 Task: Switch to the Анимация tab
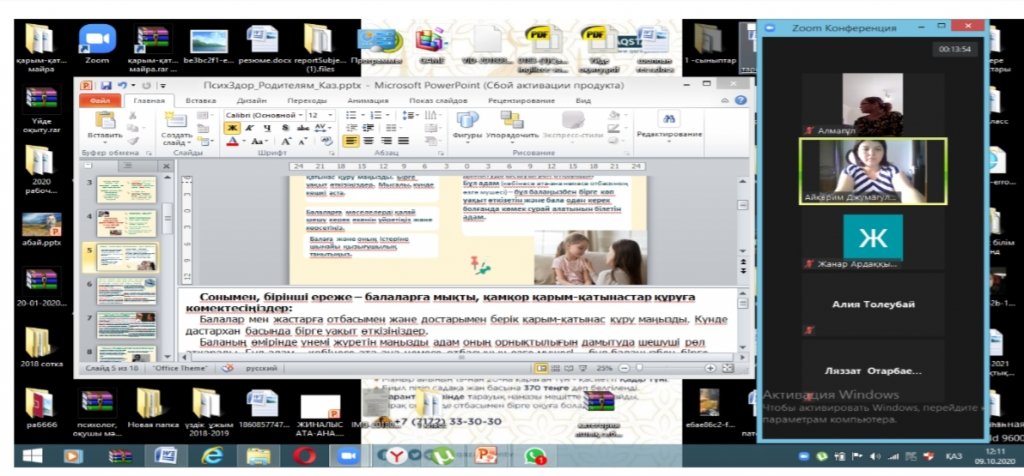point(368,101)
